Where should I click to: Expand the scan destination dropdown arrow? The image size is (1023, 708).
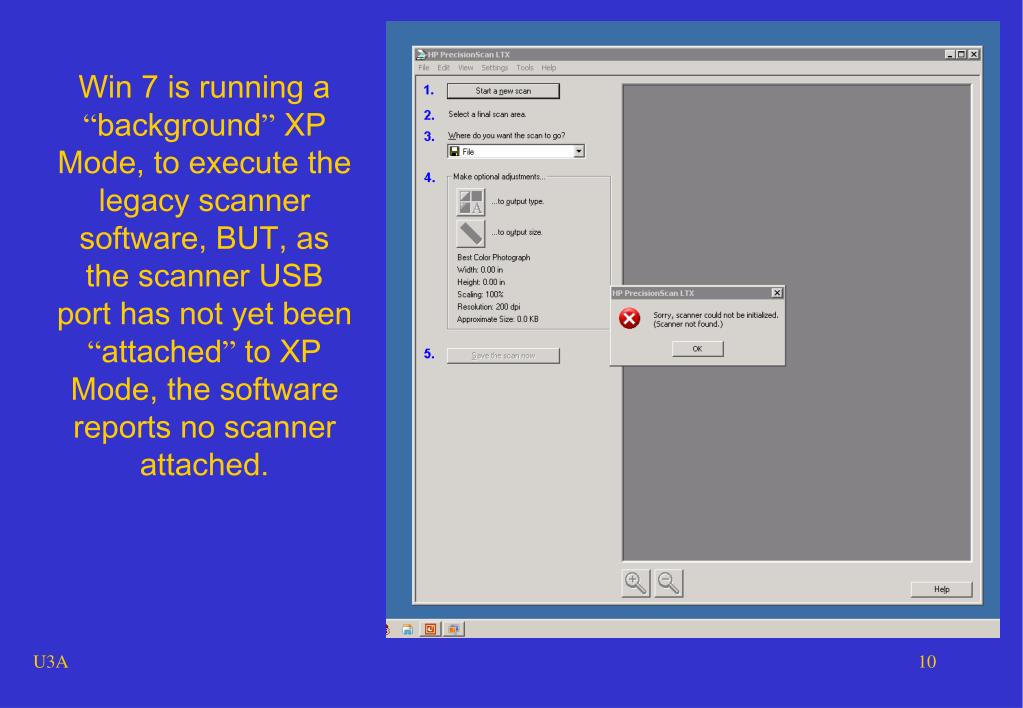tap(578, 151)
